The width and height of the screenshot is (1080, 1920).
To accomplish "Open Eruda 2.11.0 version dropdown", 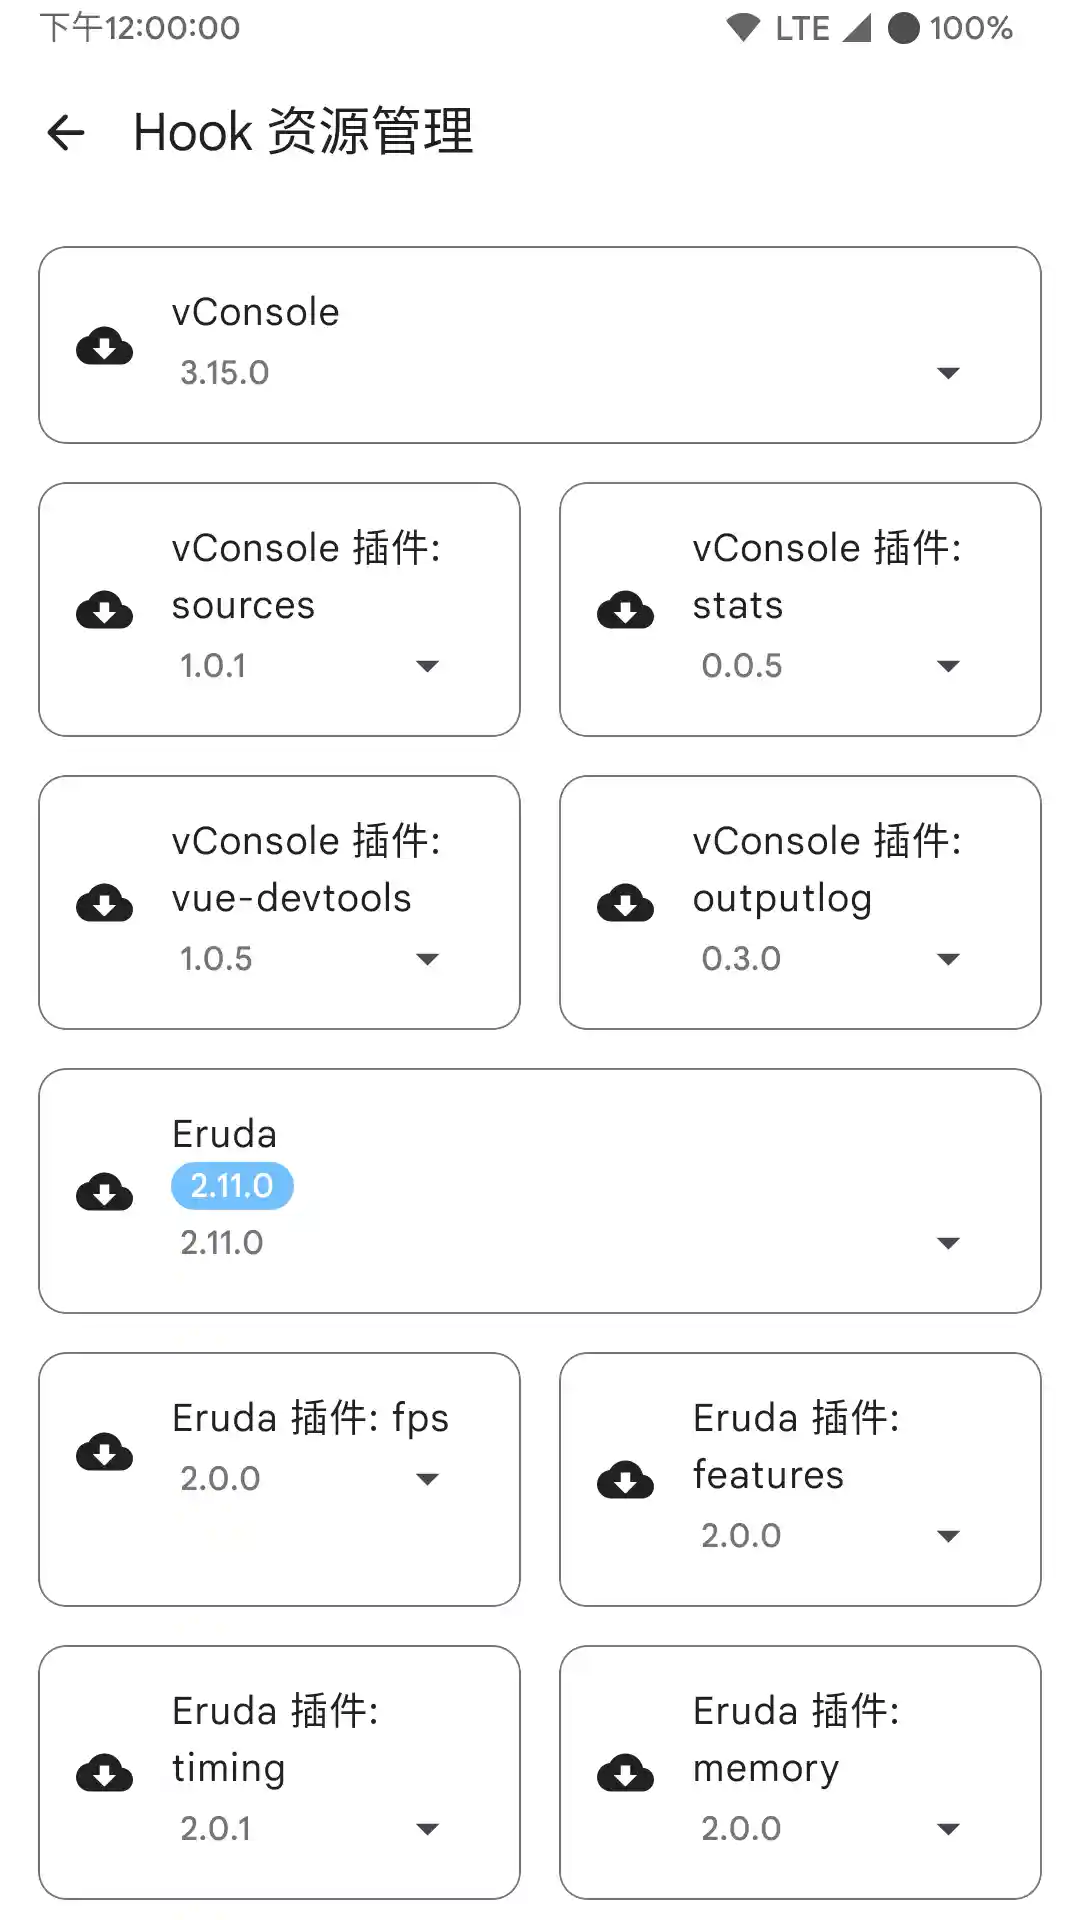I will point(947,1243).
